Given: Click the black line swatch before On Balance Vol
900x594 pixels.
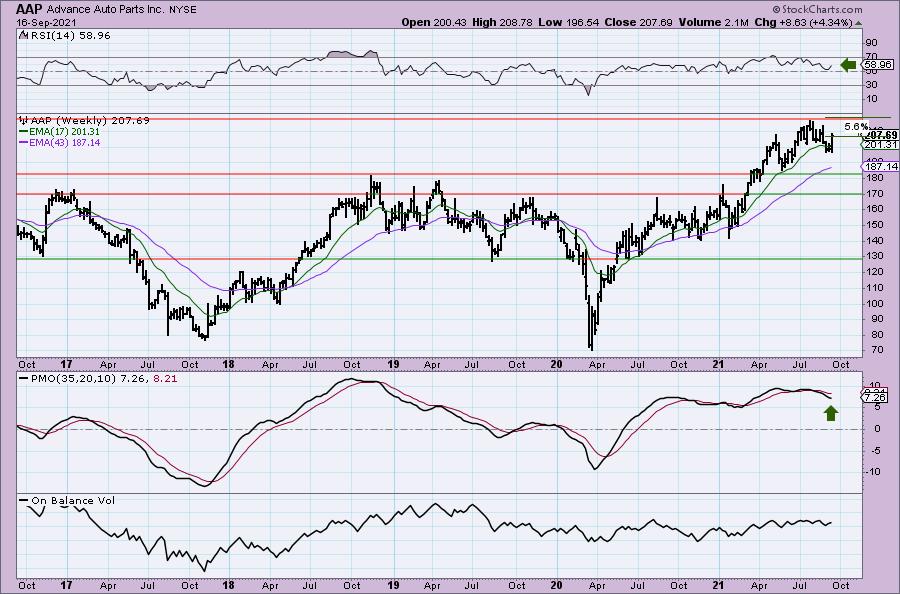Looking at the screenshot, I should point(24,500).
